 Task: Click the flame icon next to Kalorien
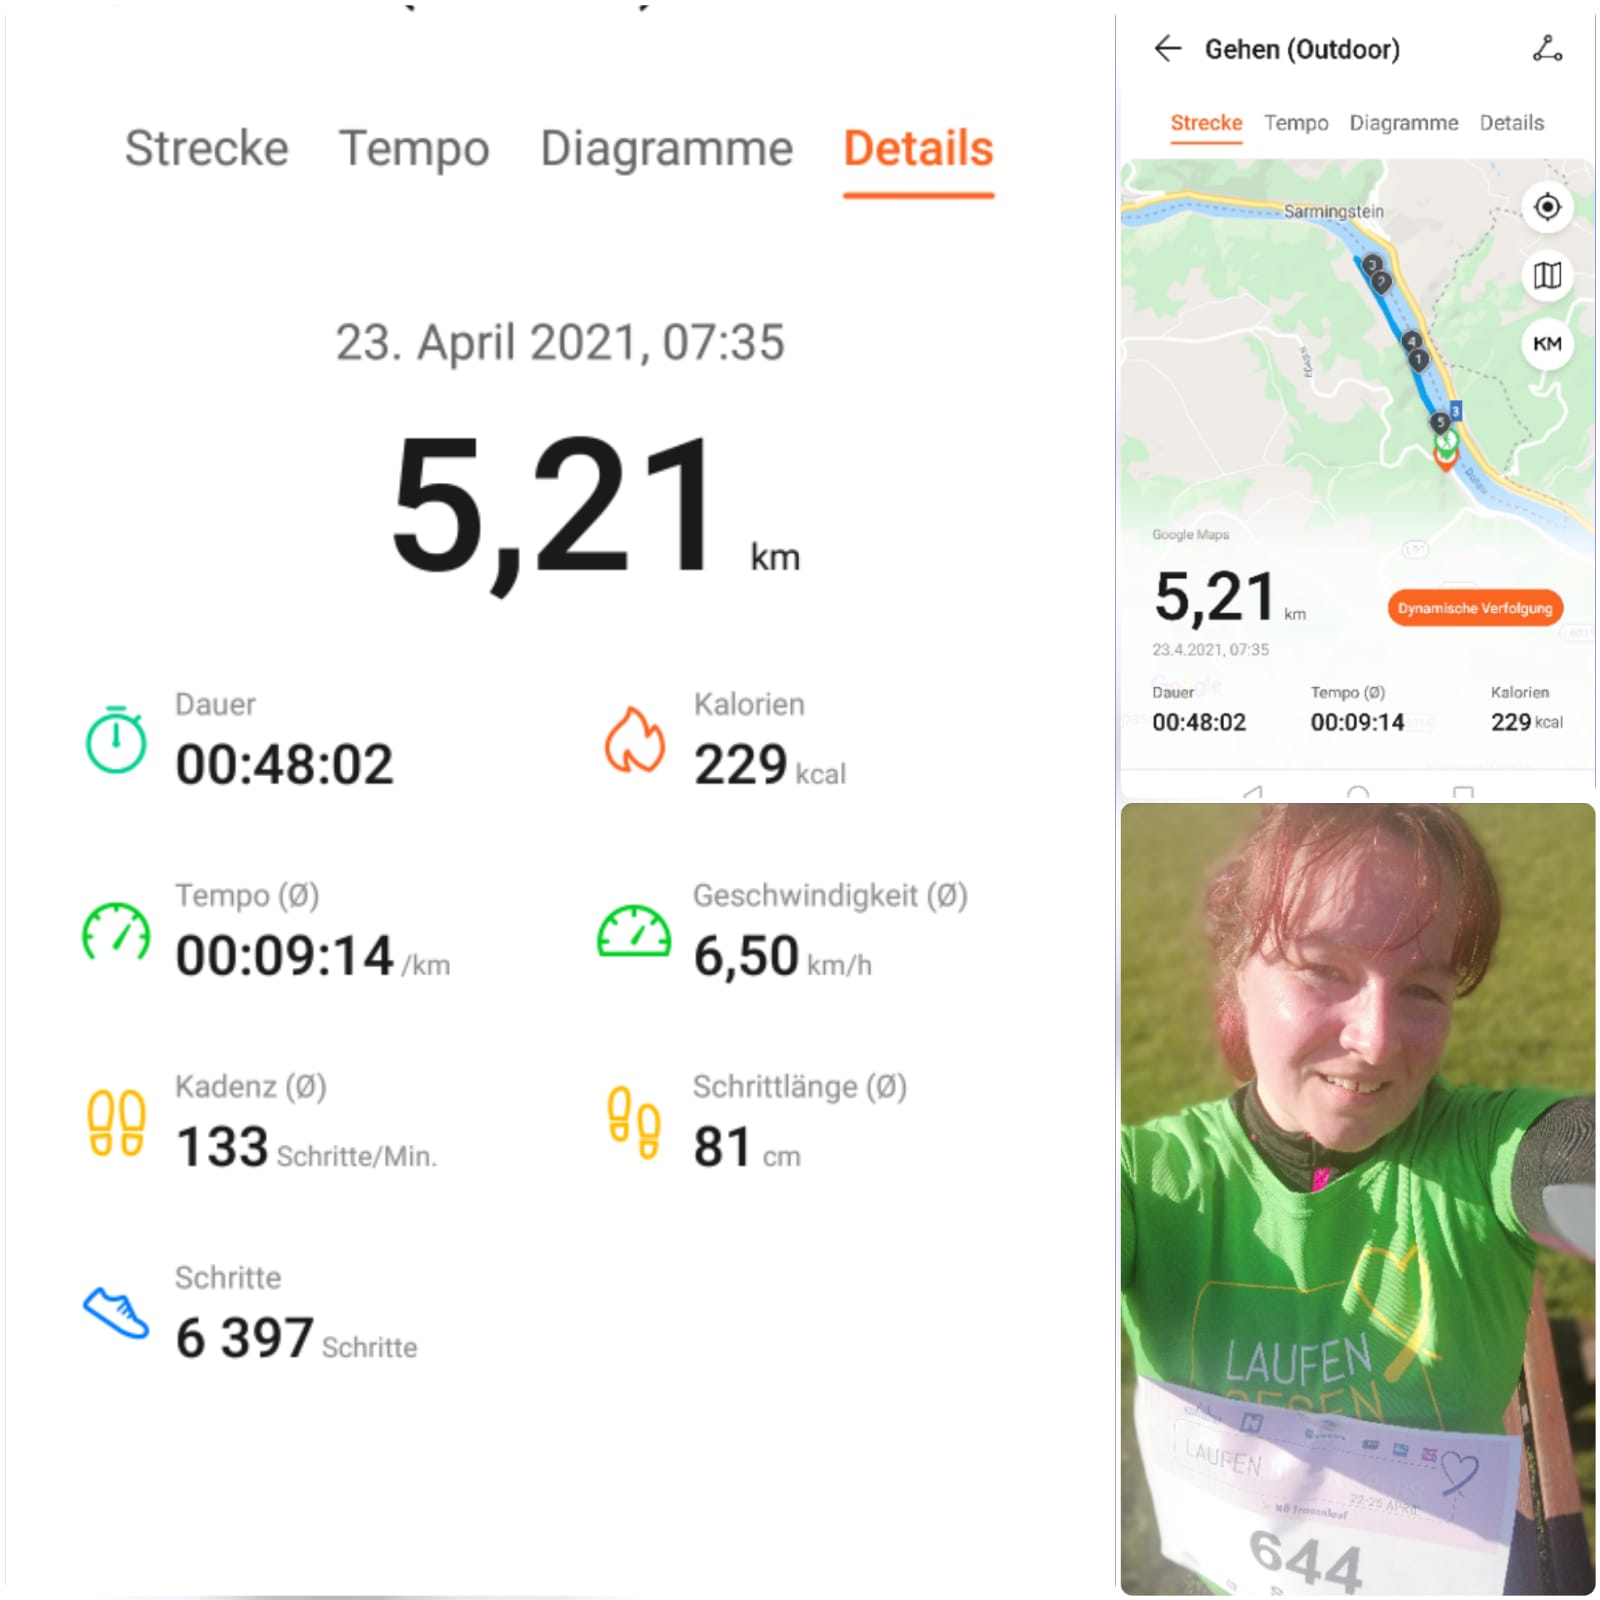click(x=634, y=740)
